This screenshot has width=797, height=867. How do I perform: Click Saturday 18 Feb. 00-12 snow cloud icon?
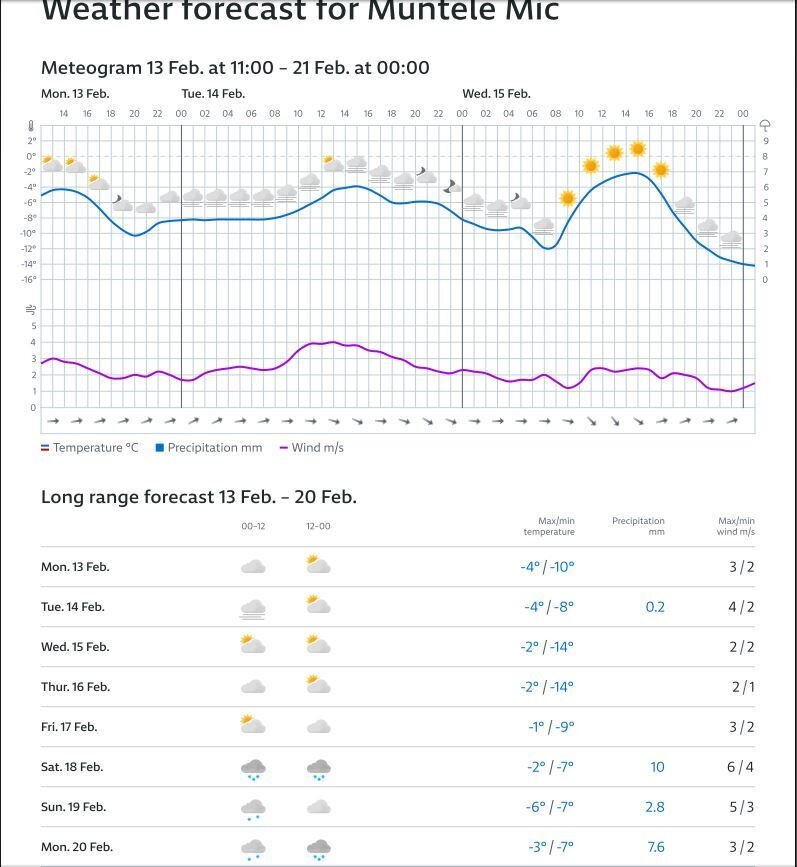tap(253, 768)
